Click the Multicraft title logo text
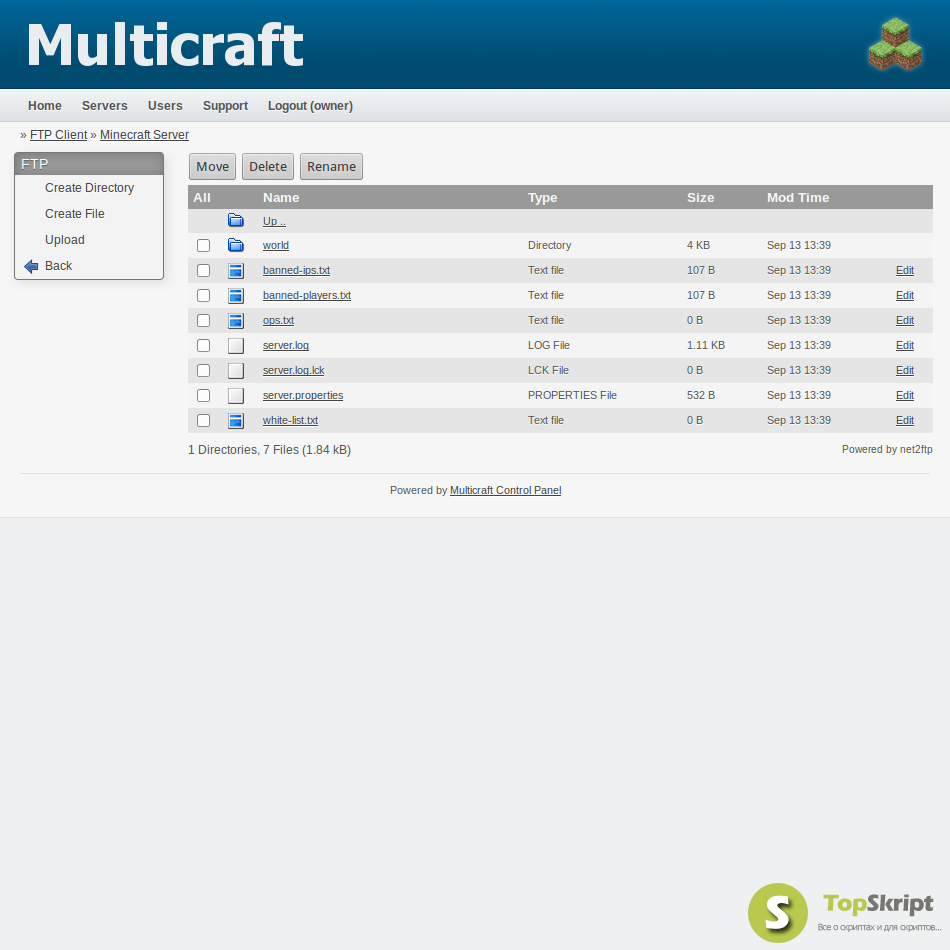This screenshot has width=950, height=950. pos(165,45)
